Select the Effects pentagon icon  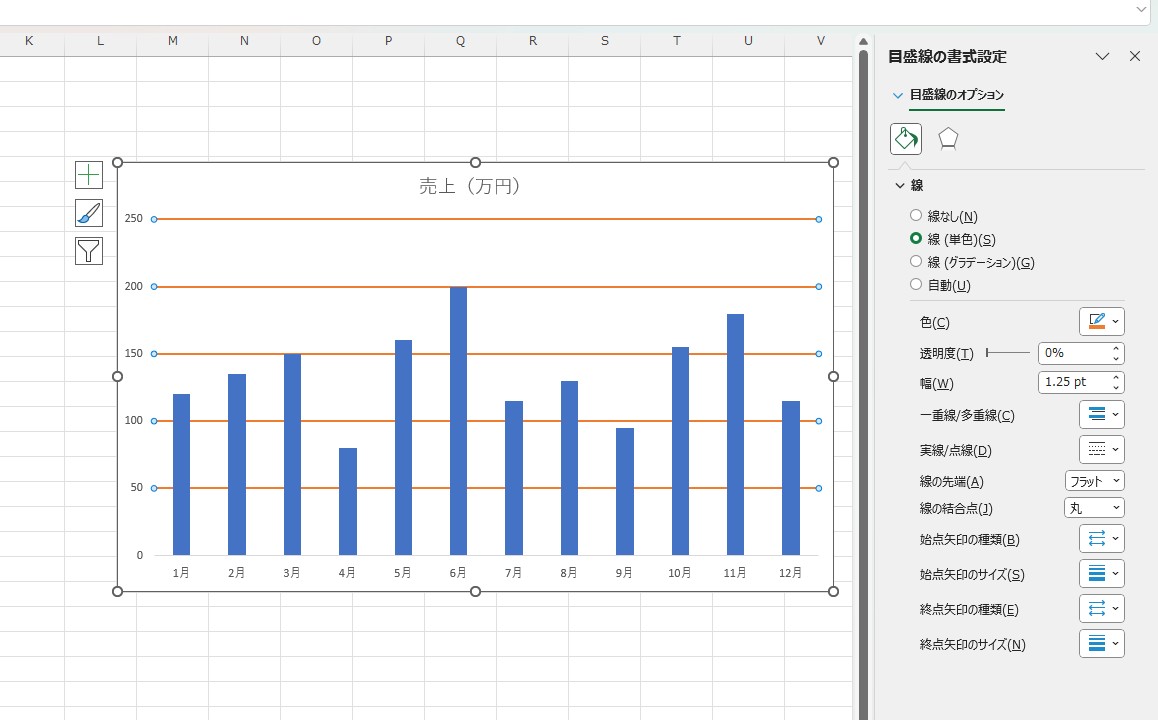[x=948, y=139]
